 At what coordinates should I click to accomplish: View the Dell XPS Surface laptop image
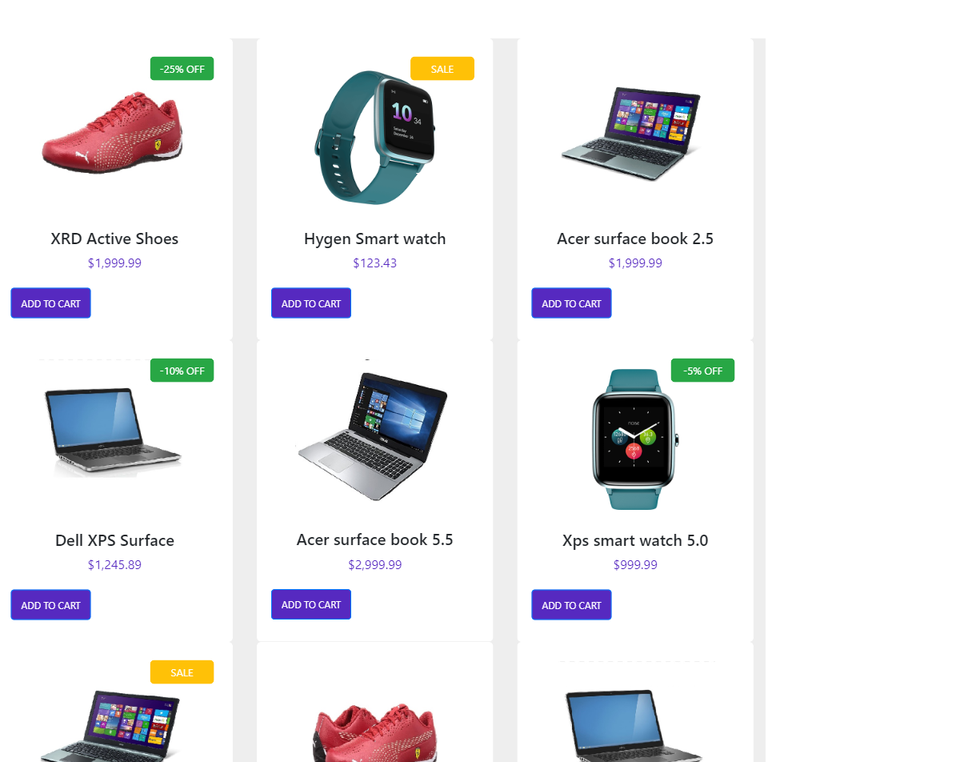coord(113,431)
